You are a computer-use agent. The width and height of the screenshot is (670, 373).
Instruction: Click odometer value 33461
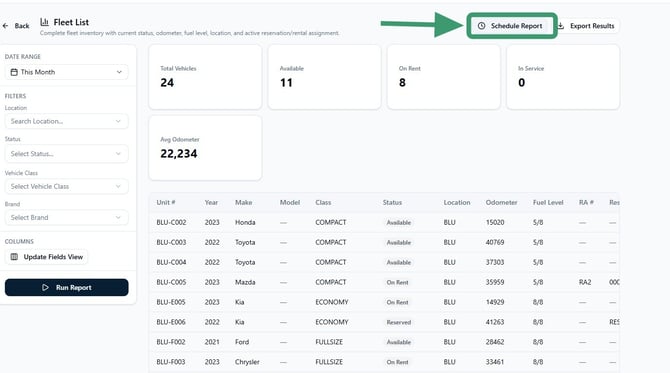click(x=495, y=362)
